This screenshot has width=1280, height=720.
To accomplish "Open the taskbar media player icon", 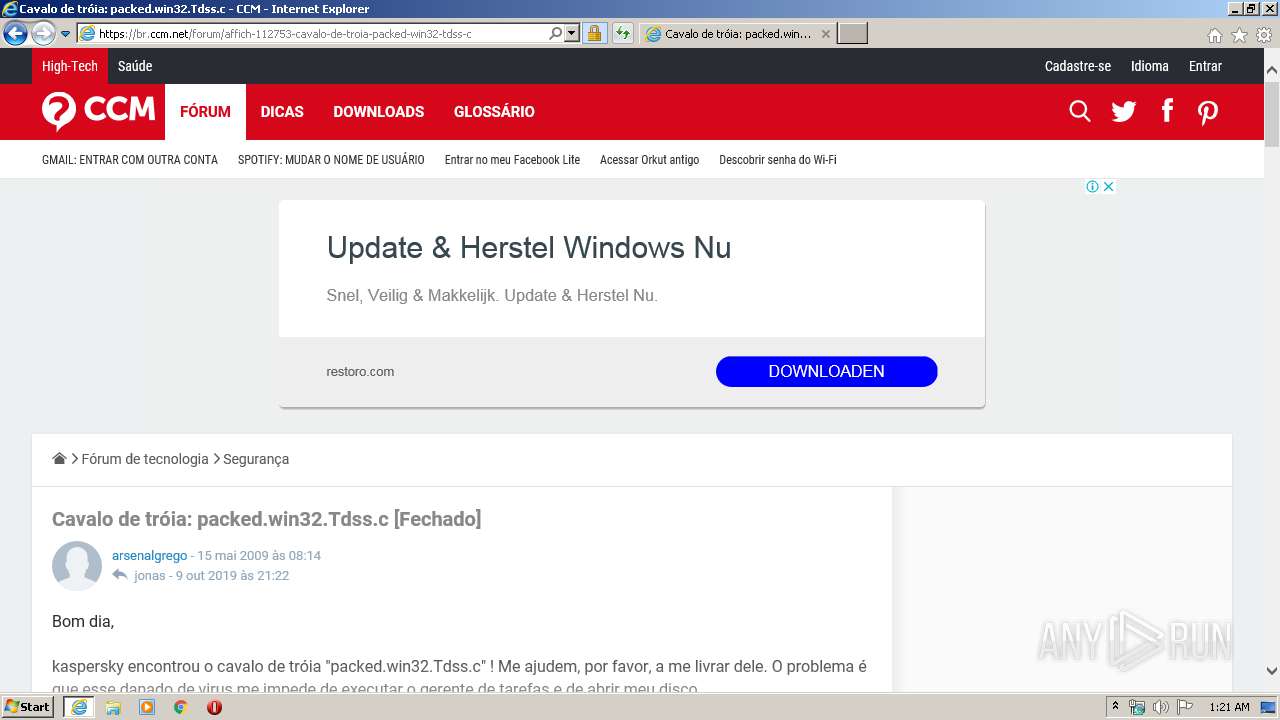I will pos(147,707).
